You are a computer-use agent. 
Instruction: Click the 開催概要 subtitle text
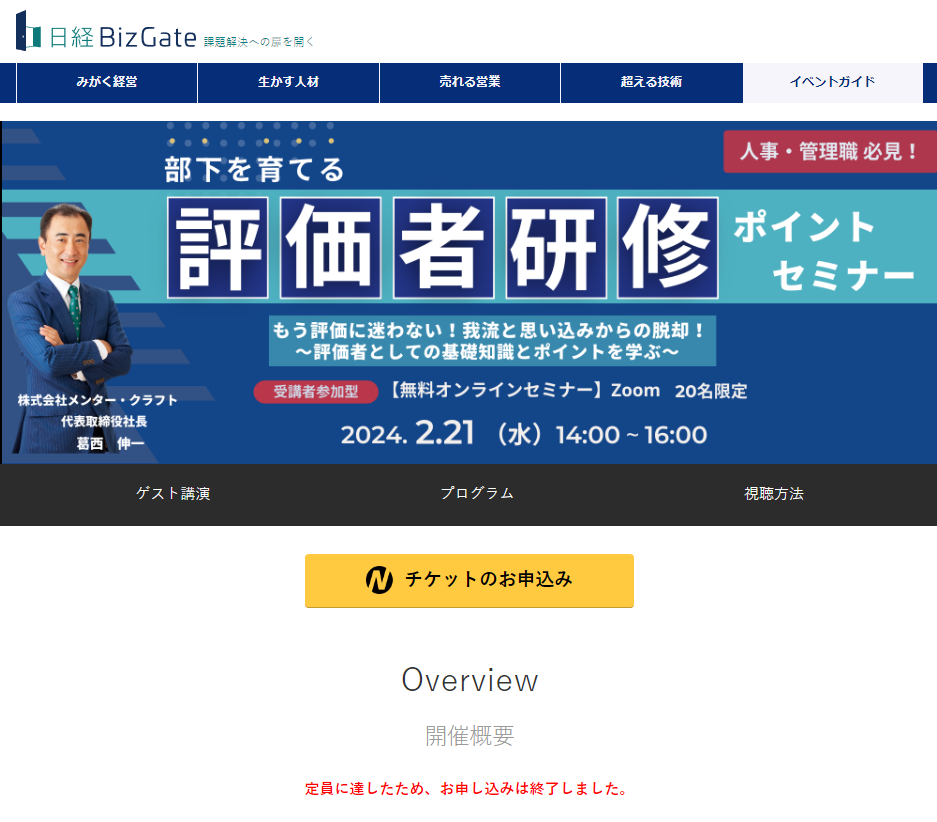[470, 736]
